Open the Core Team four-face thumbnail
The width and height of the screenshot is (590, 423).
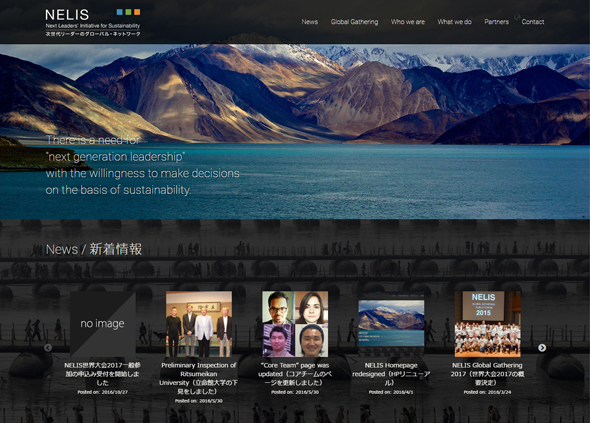(x=295, y=324)
